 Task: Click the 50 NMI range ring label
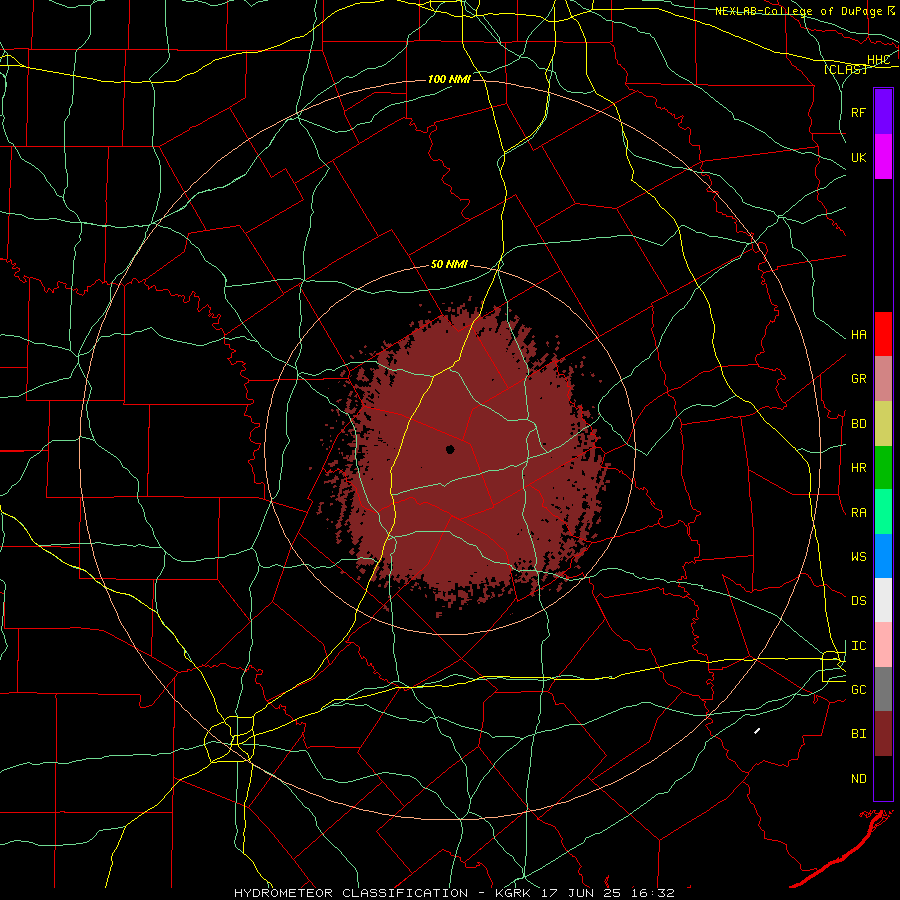tap(449, 264)
